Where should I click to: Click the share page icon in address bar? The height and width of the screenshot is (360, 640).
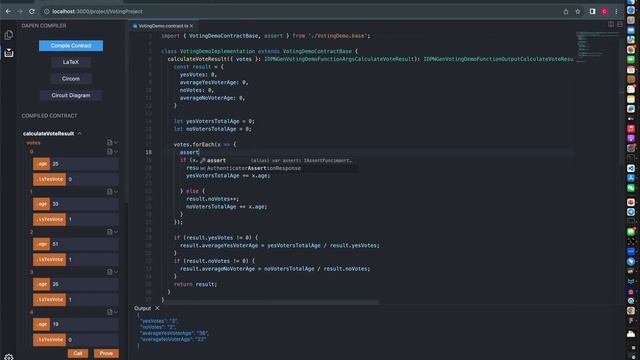point(566,11)
